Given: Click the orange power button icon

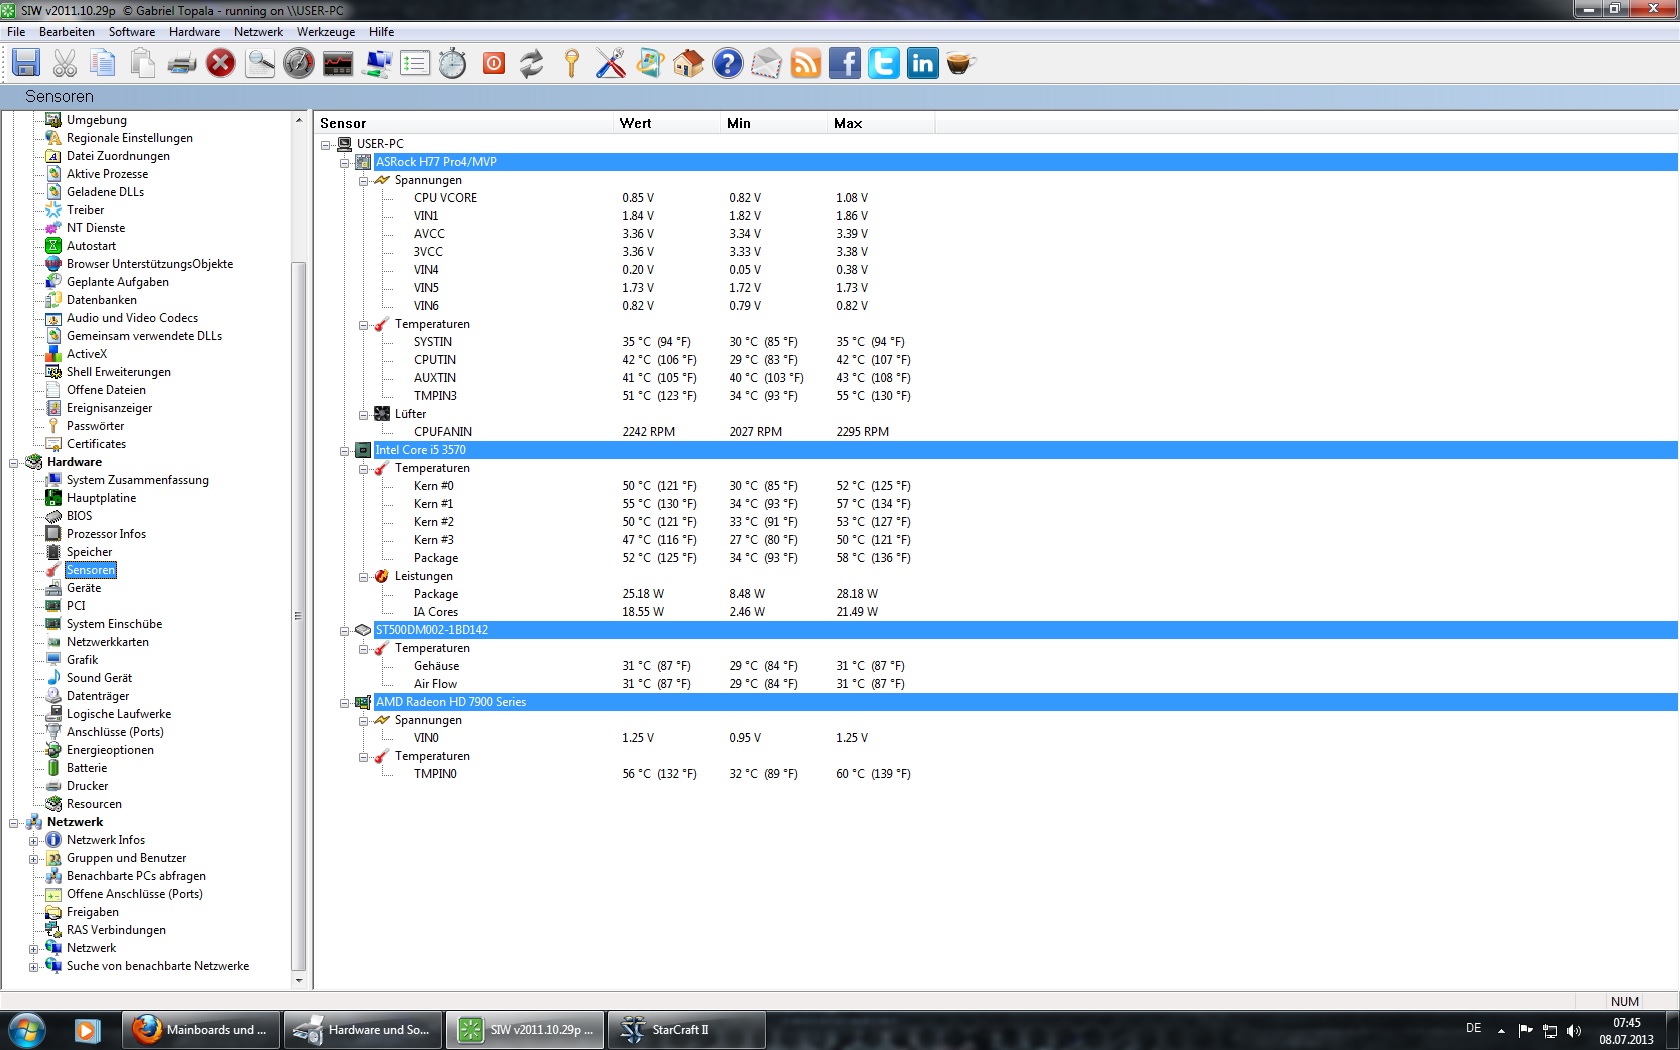Looking at the screenshot, I should click(x=494, y=63).
